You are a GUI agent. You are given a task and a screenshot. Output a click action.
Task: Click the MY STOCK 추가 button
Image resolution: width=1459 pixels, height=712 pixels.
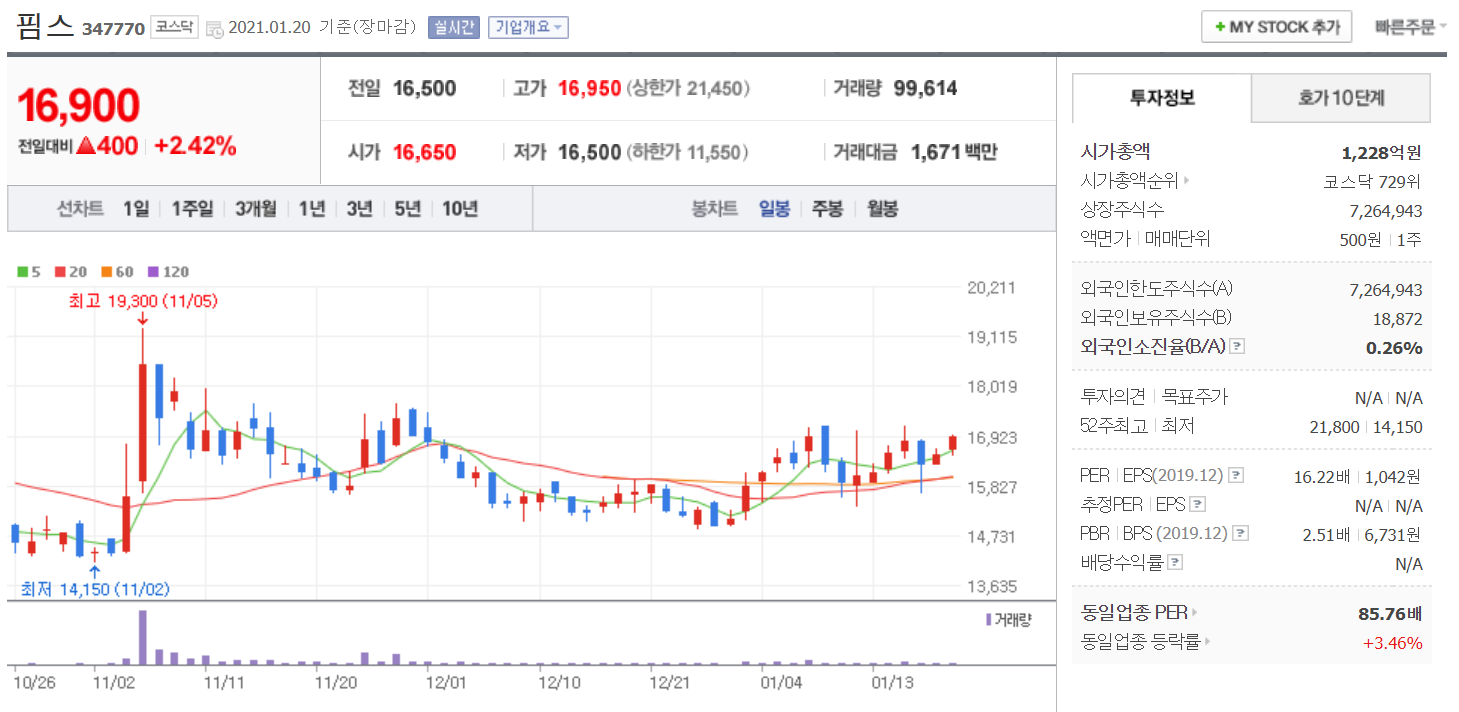tap(1276, 27)
